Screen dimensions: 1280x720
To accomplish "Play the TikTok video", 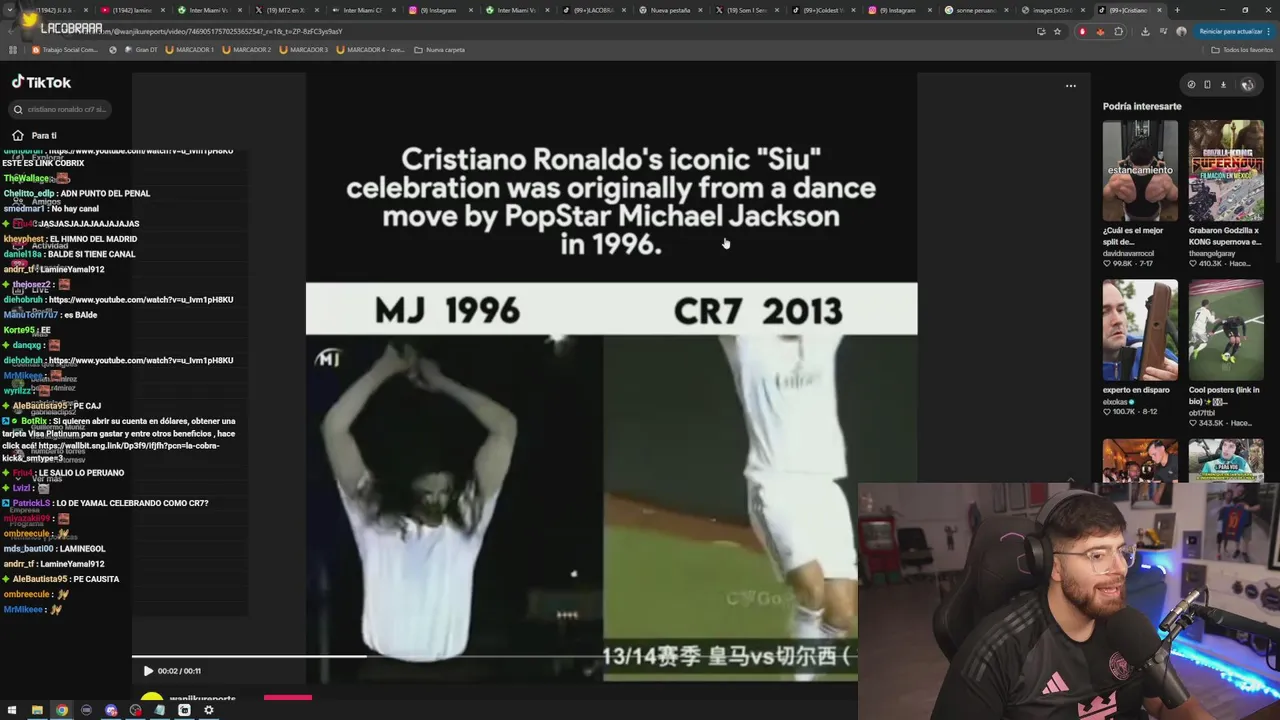I will [148, 671].
